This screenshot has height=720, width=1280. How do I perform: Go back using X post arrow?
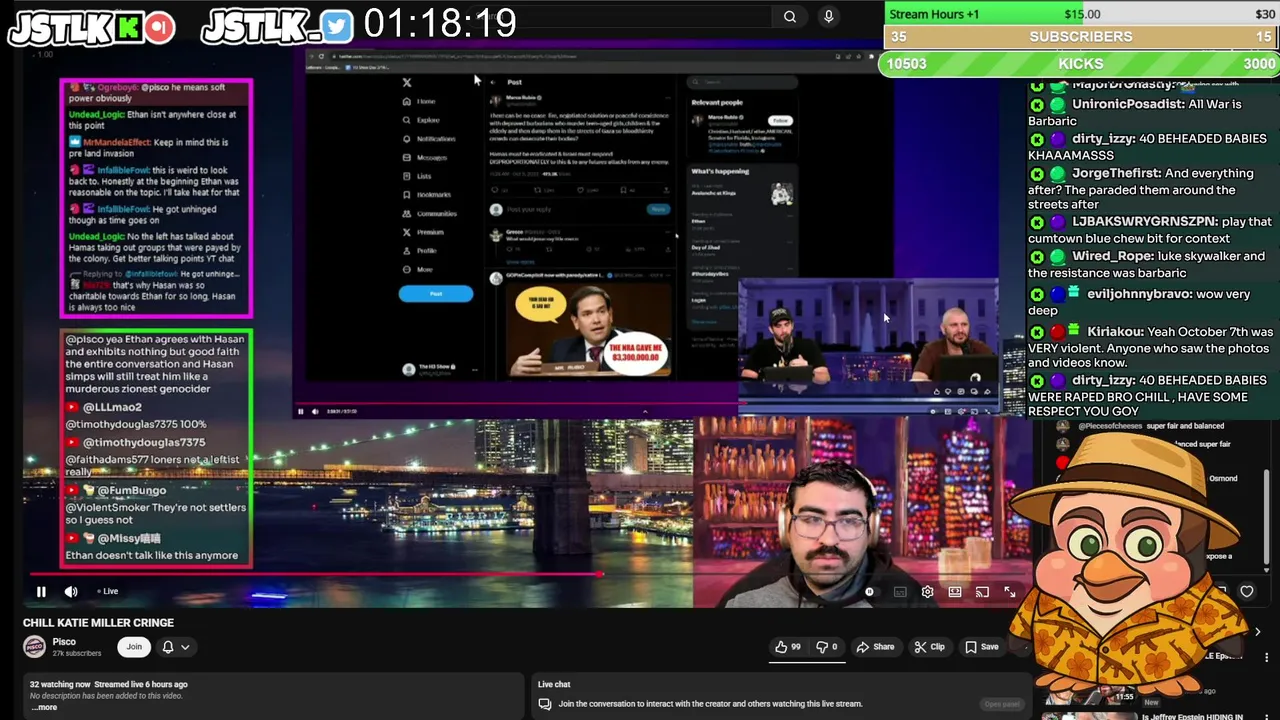coord(493,82)
